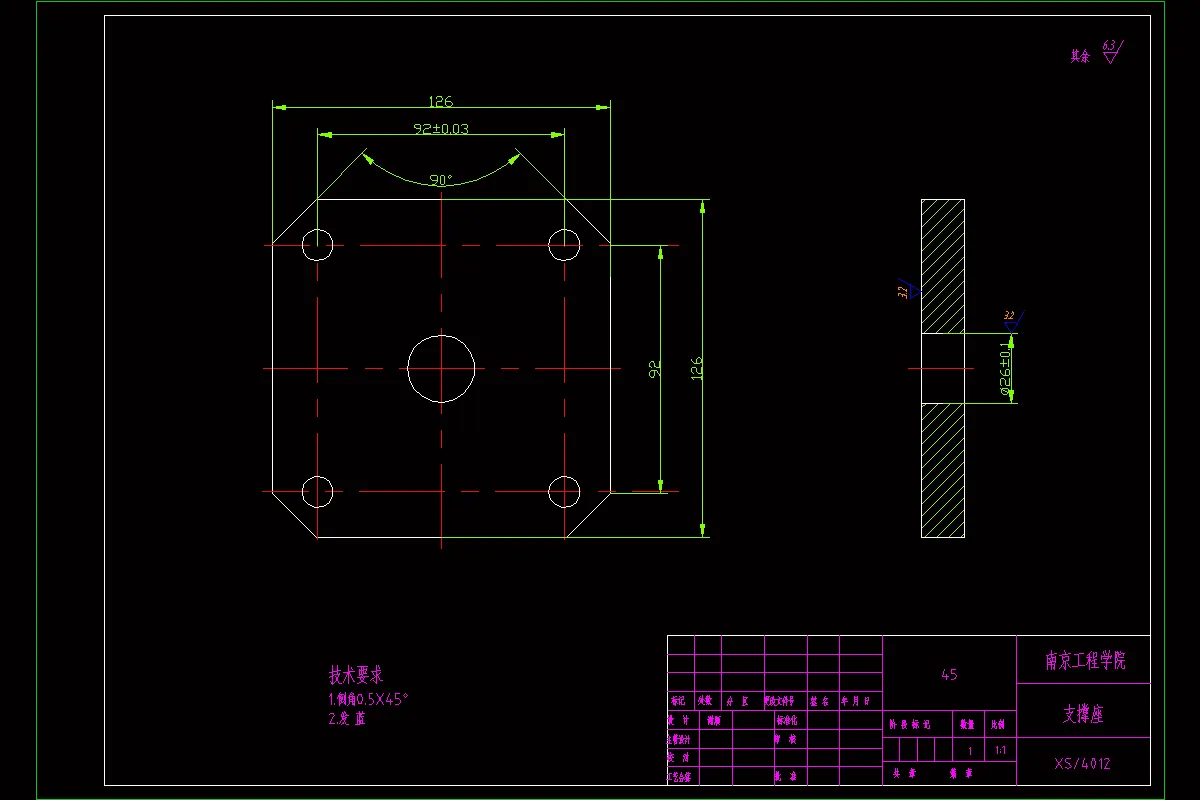The height and width of the screenshot is (800, 1200).
Task: Select the vertical 92 hole spacing dimension
Action: point(656,369)
